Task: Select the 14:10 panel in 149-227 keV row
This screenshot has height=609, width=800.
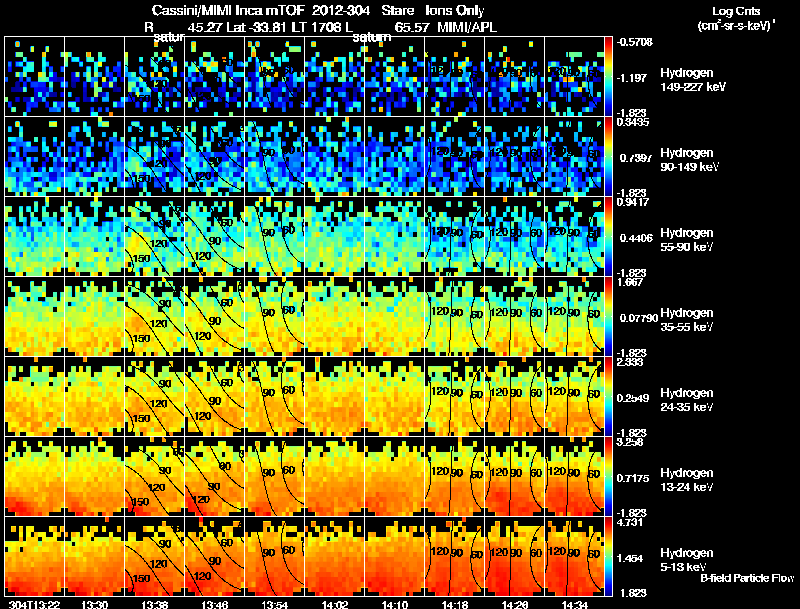Action: click(395, 76)
